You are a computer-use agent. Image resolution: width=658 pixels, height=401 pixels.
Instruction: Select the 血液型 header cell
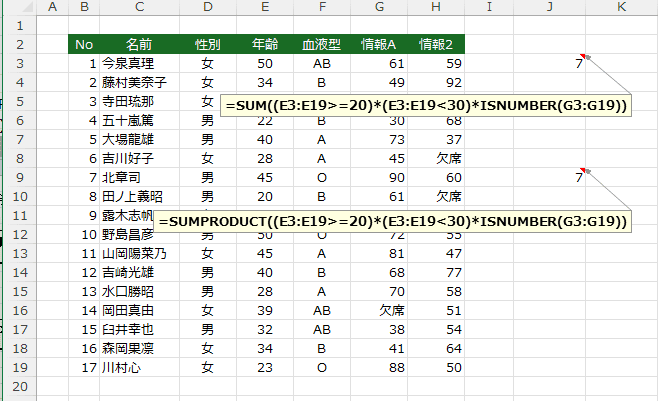(321, 44)
